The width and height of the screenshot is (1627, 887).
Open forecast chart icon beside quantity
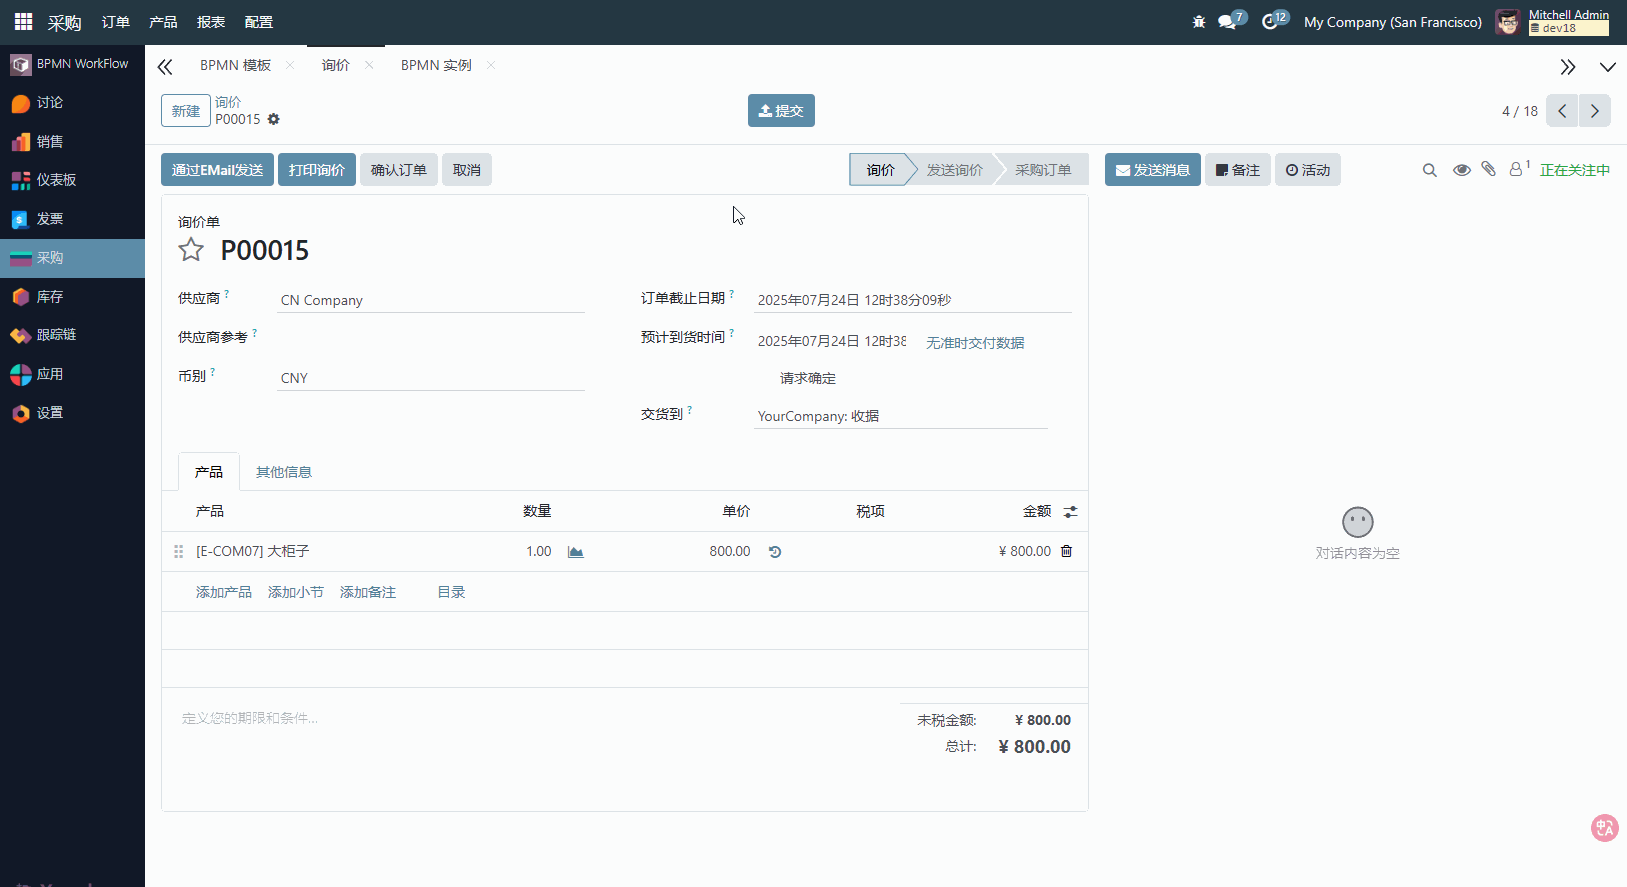coord(576,552)
